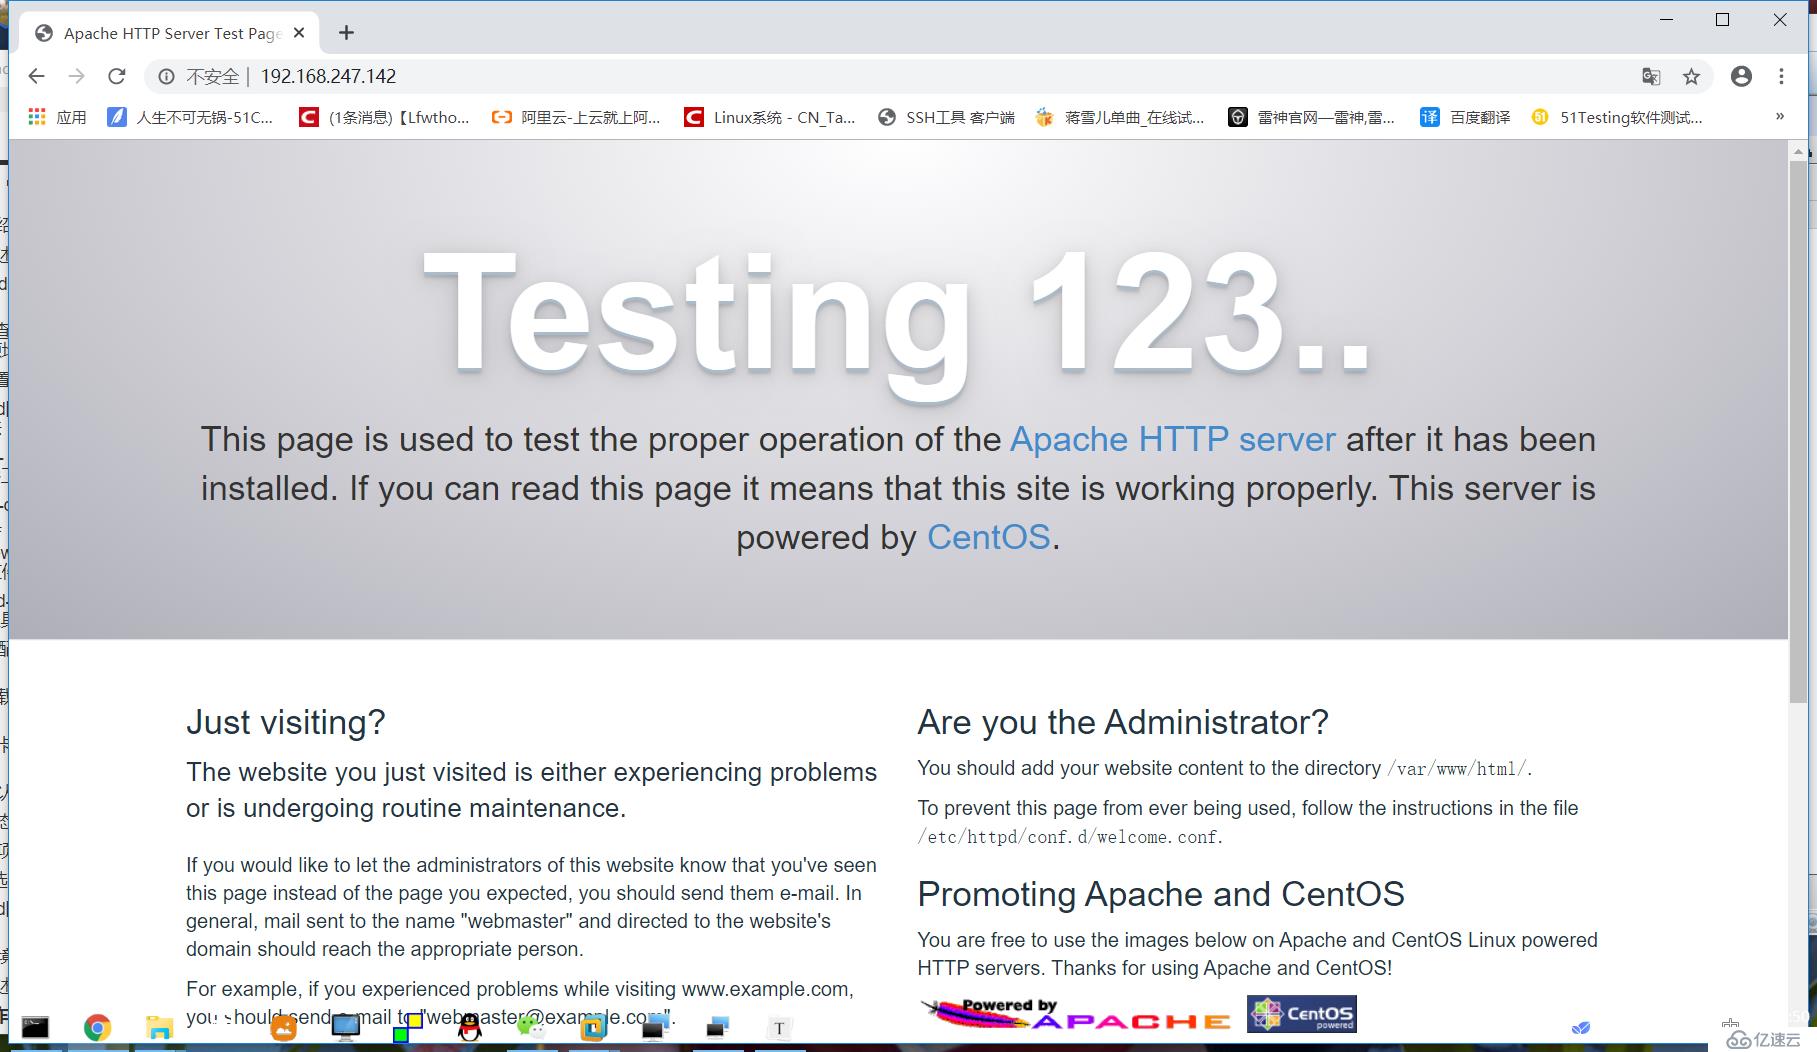1817x1052 pixels.
Task: Open a new browser tab
Action: (346, 33)
